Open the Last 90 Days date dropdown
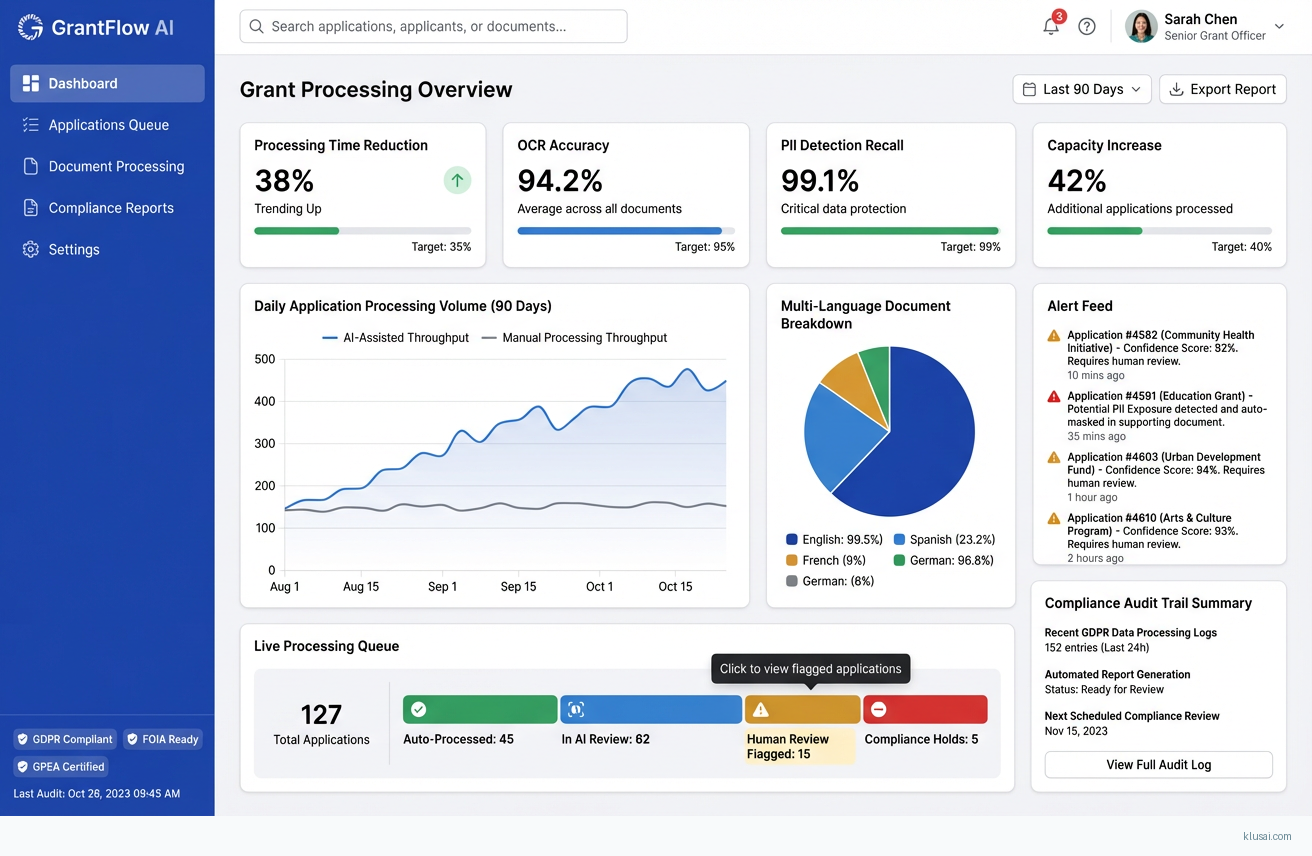Viewport: 1312px width, 856px height. (1081, 89)
